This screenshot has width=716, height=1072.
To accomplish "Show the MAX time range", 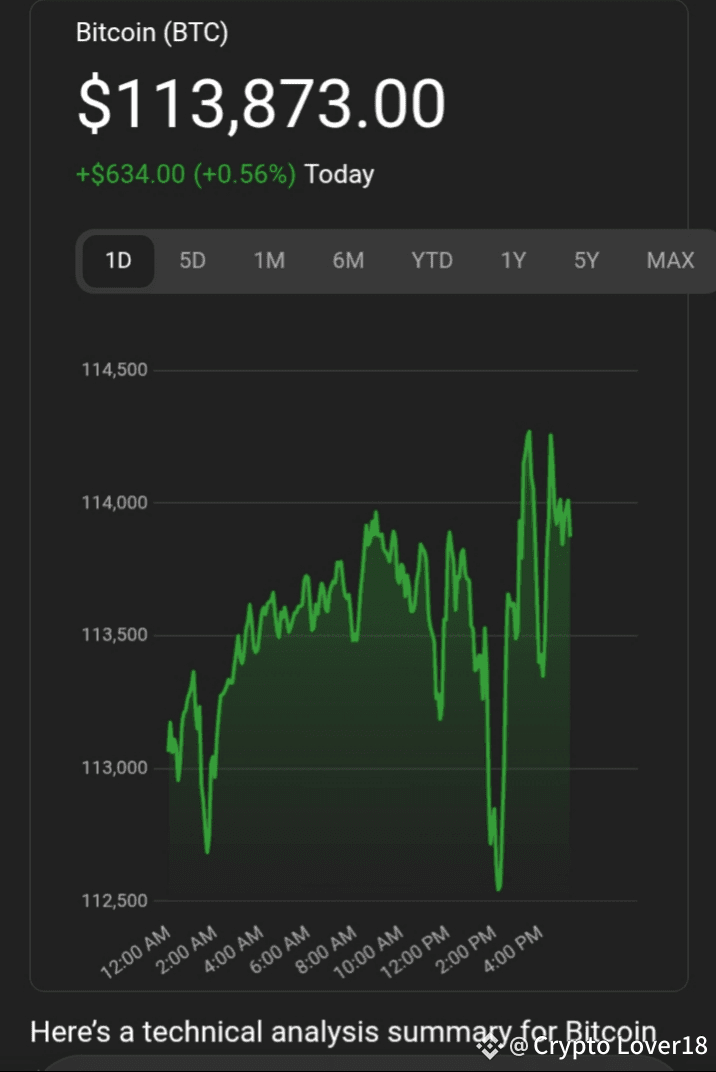I will [670, 261].
